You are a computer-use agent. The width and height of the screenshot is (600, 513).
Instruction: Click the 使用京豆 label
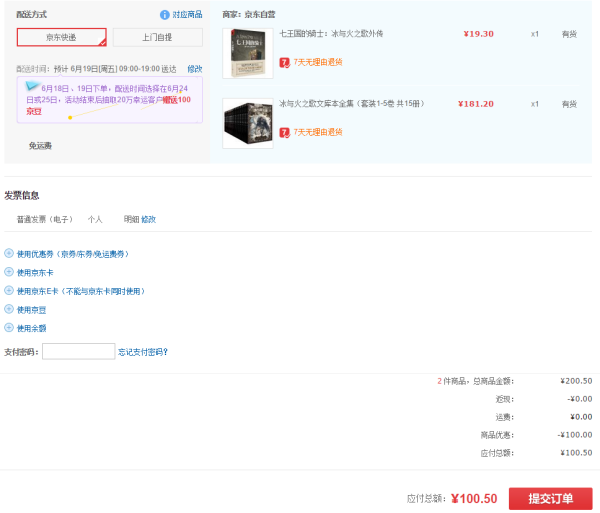[x=31, y=310]
